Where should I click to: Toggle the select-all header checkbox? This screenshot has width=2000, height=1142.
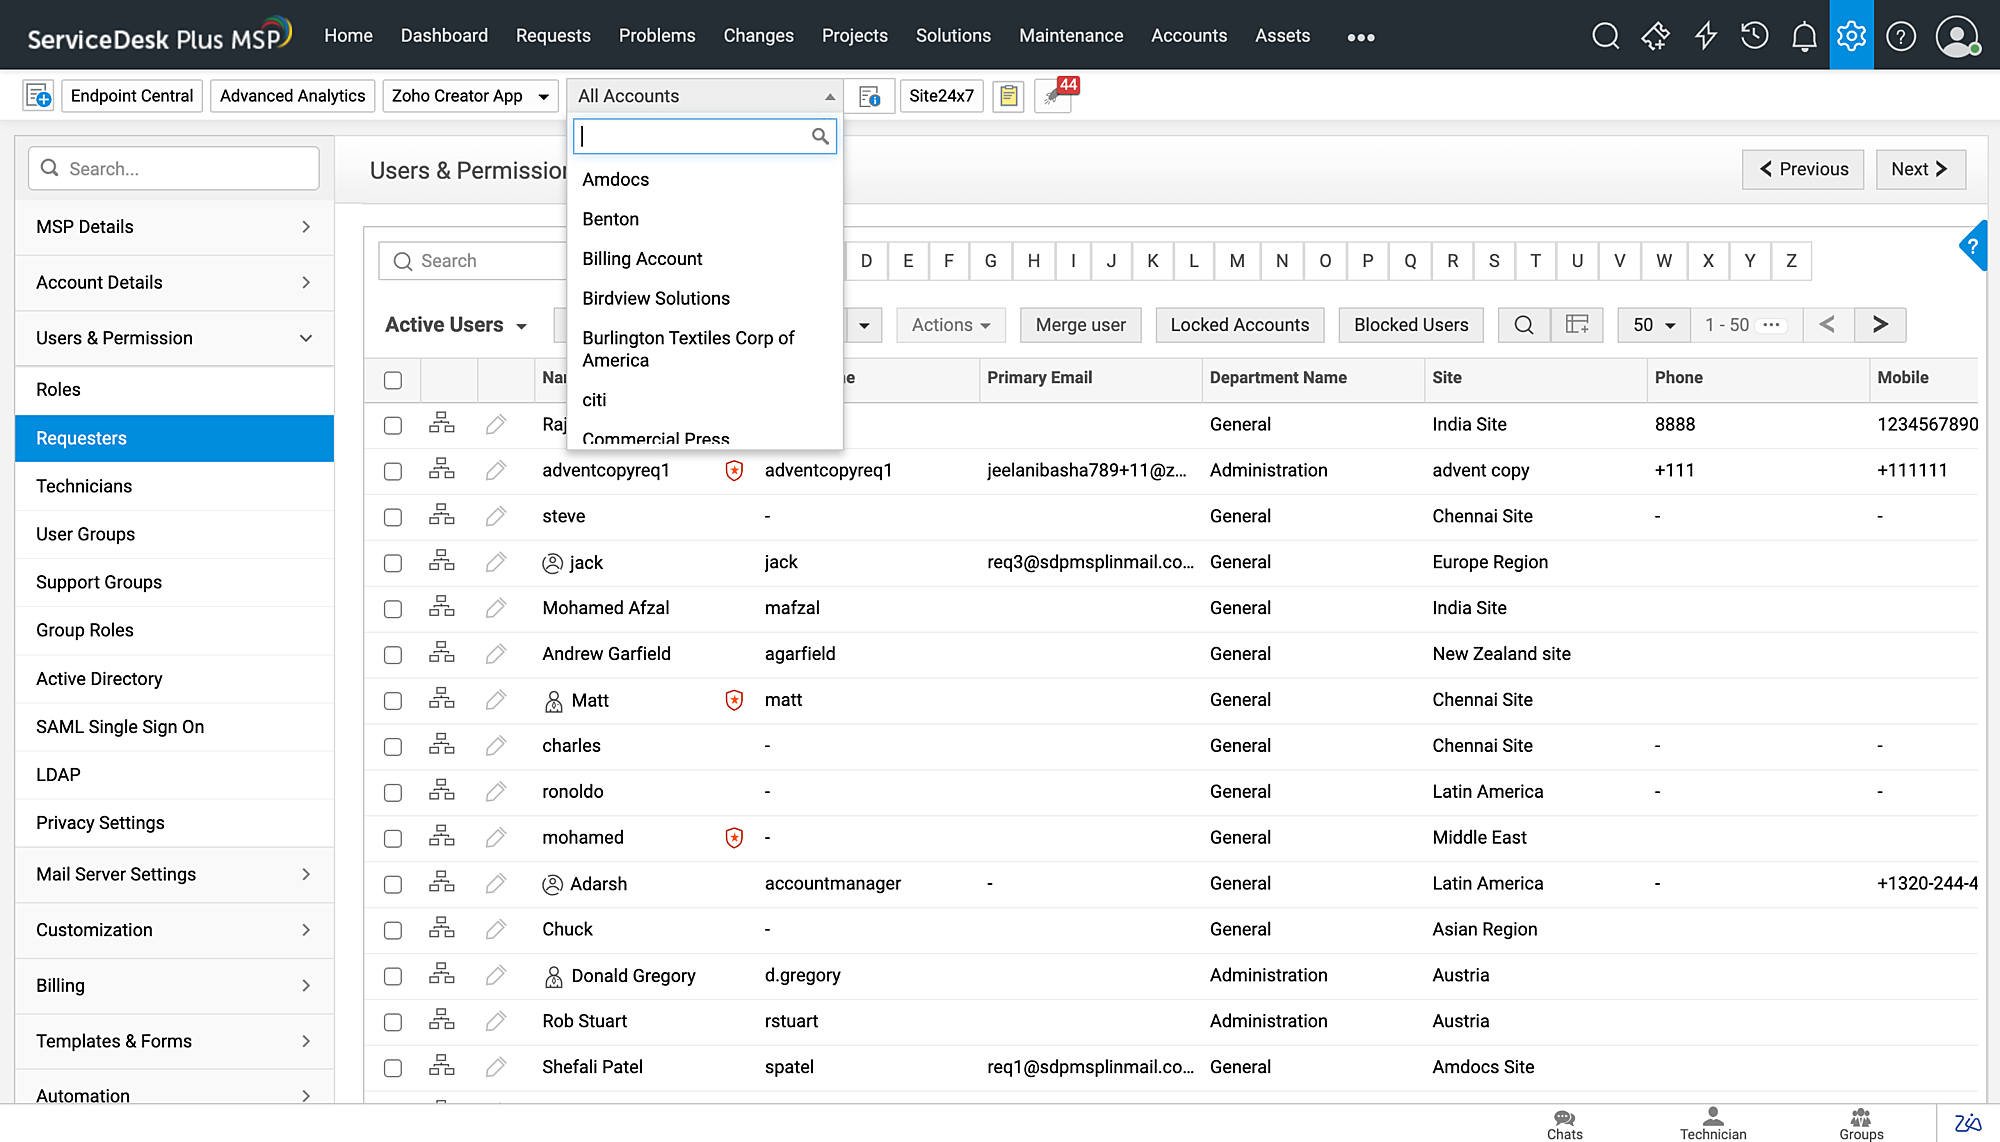click(393, 380)
